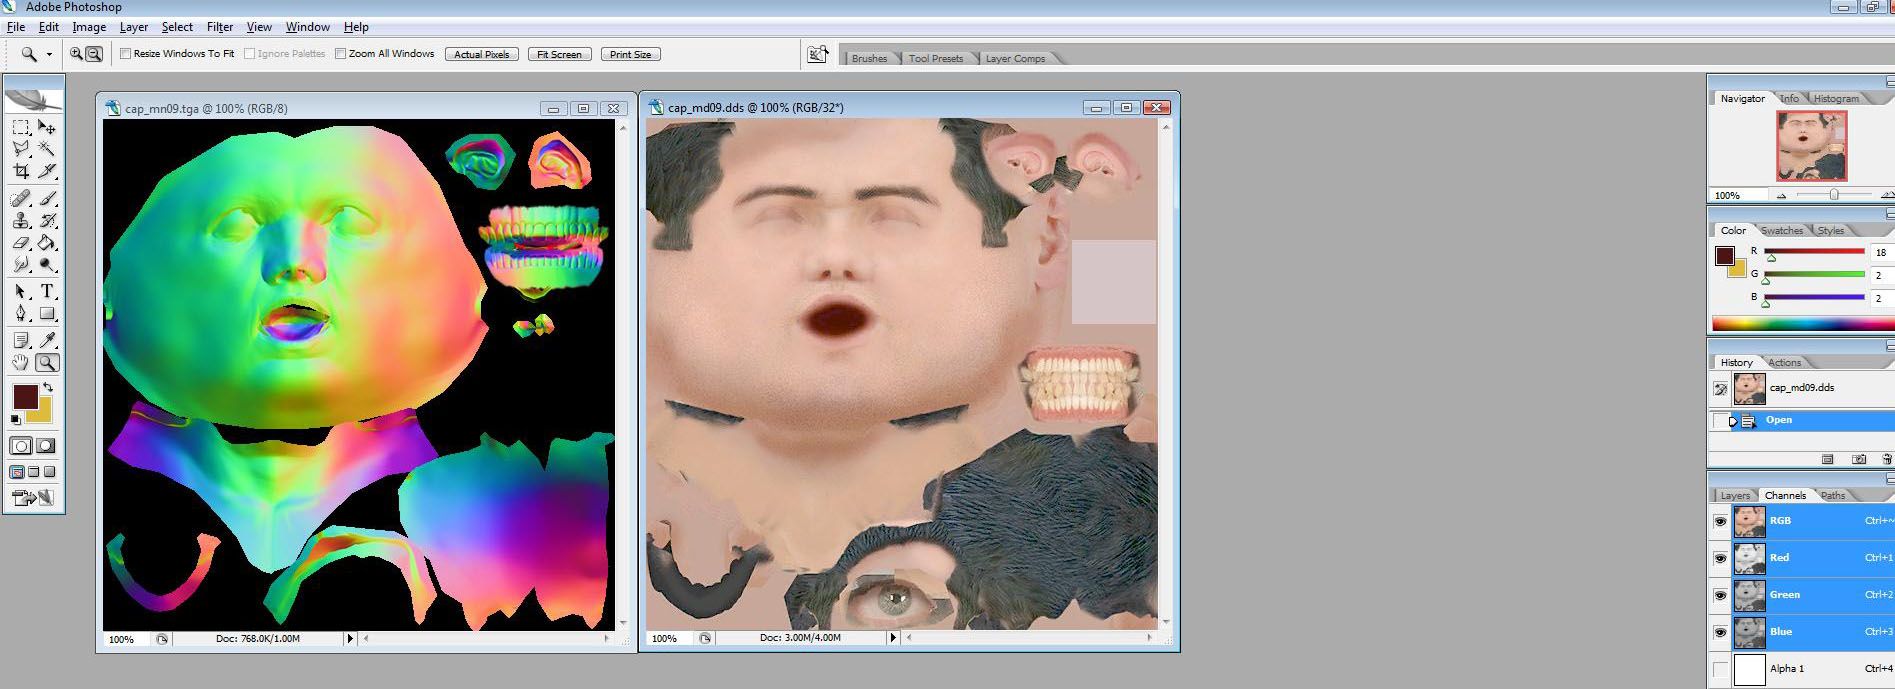The image size is (1895, 689).
Task: Select the Path Selection tool
Action: (x=21, y=291)
